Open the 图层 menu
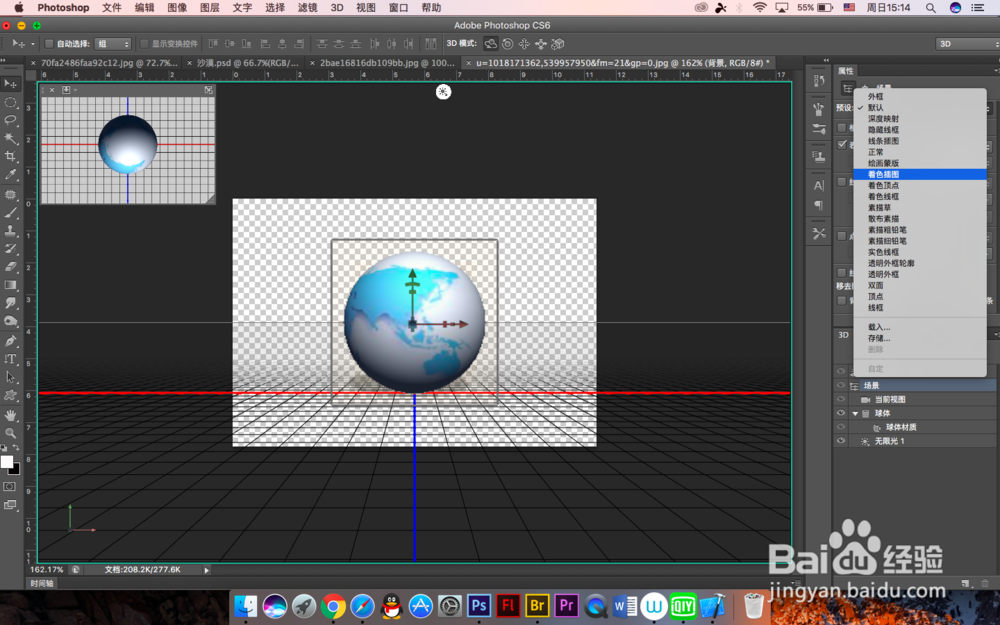 tap(210, 8)
